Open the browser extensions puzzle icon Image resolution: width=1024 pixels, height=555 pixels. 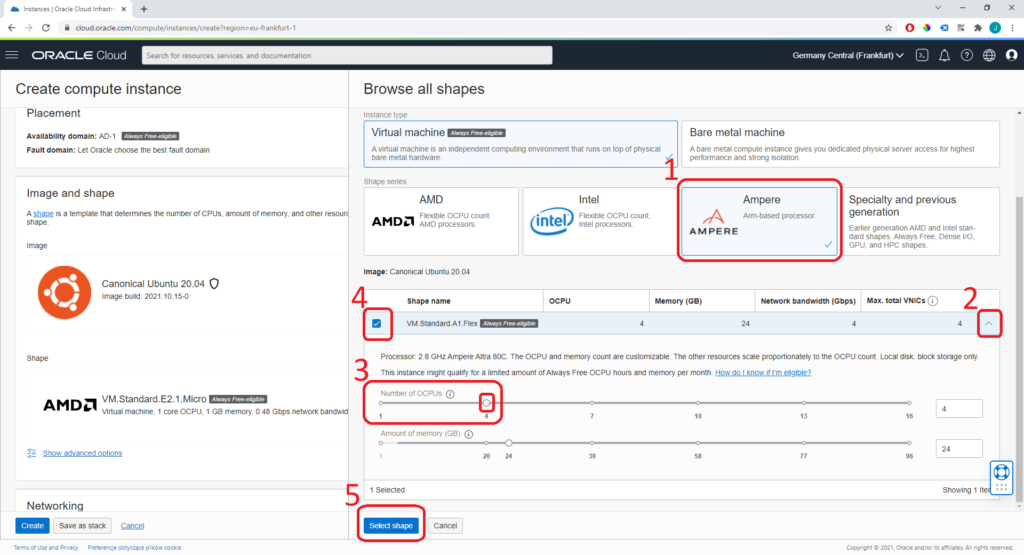pyautogui.click(x=978, y=27)
